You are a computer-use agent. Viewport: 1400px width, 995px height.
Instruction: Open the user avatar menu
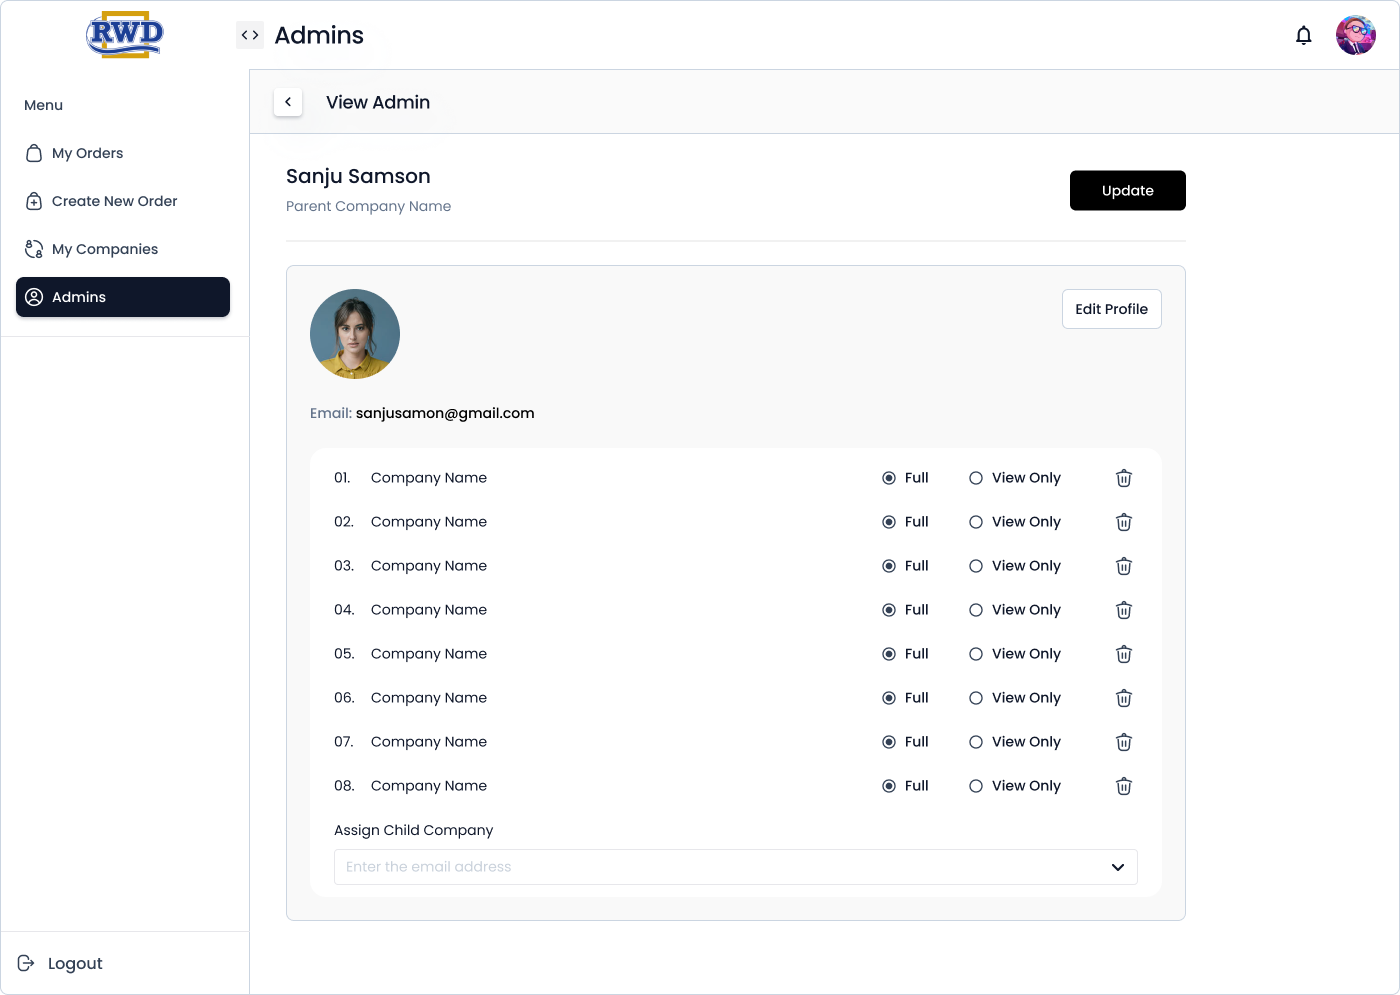pos(1356,35)
